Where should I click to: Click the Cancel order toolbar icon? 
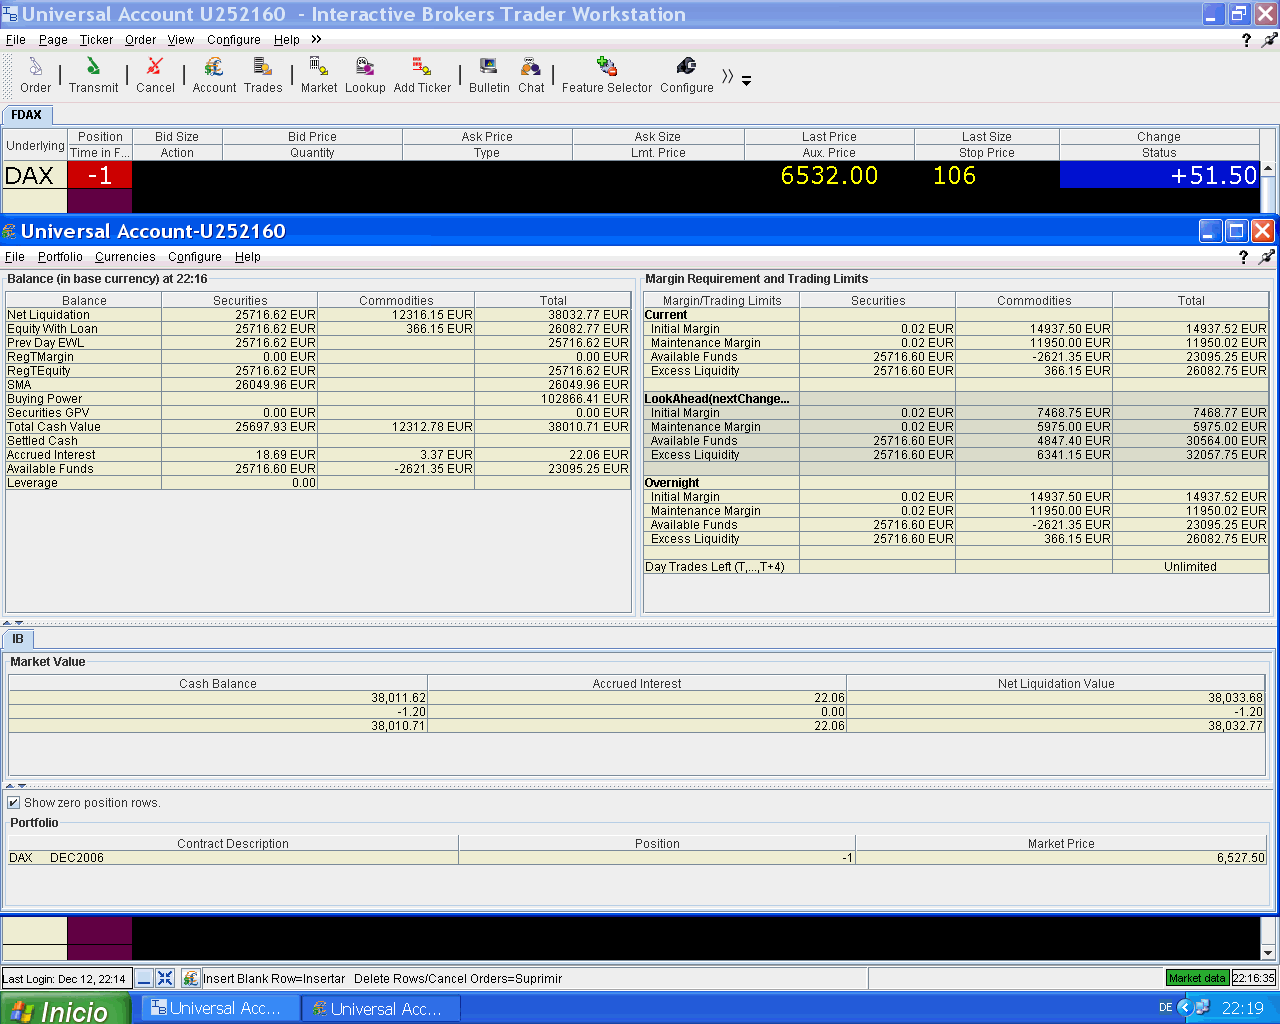pos(155,75)
